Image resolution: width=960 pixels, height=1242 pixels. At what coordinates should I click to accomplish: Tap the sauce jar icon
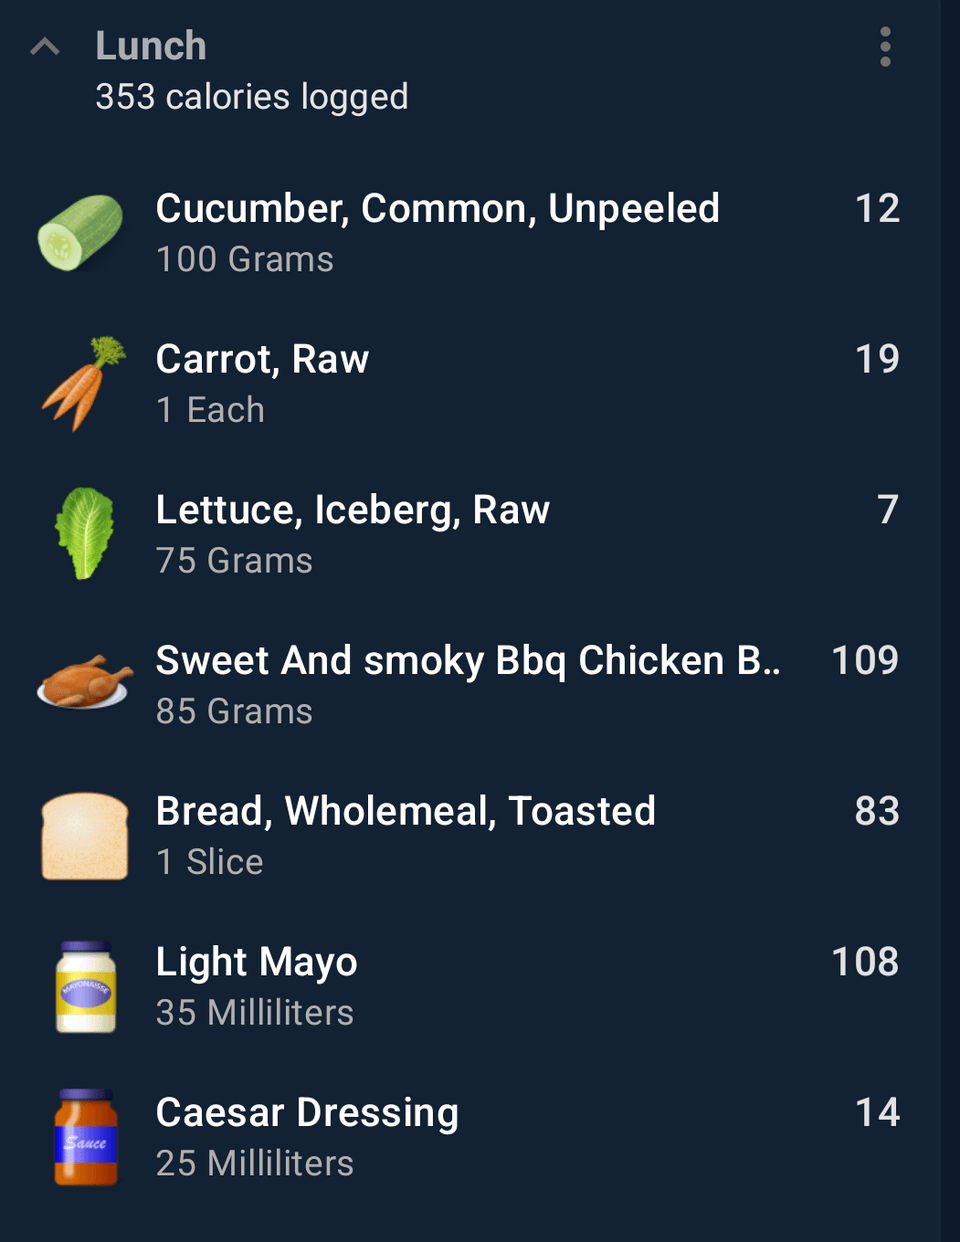coord(86,1137)
